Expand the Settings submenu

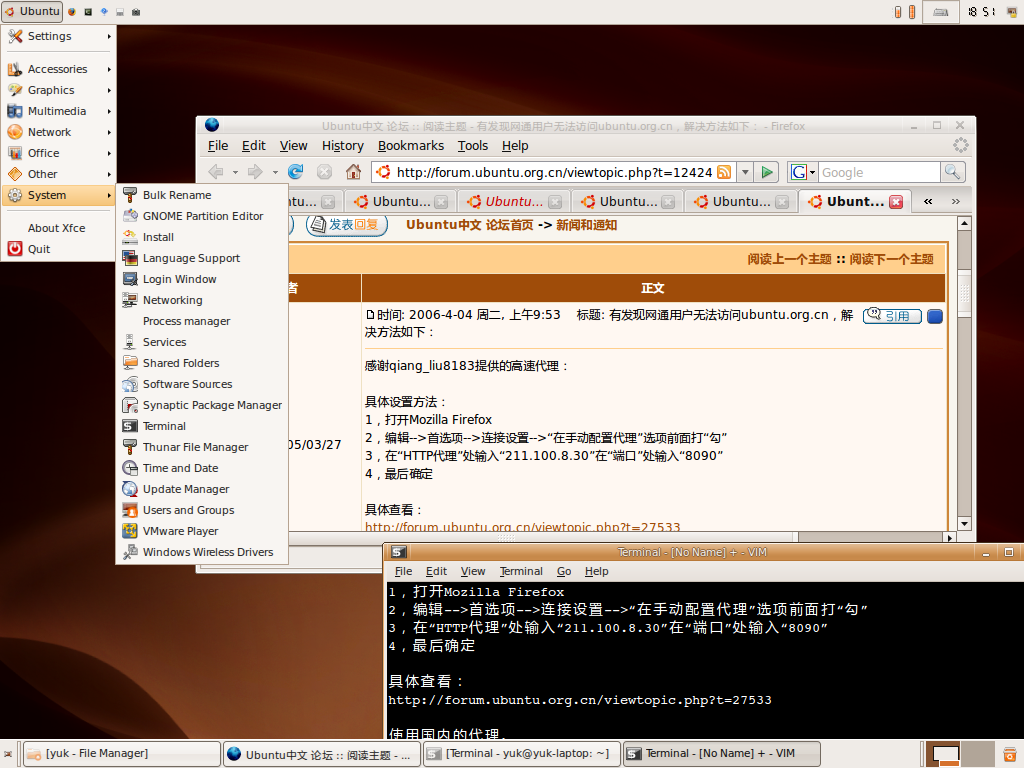pos(58,36)
